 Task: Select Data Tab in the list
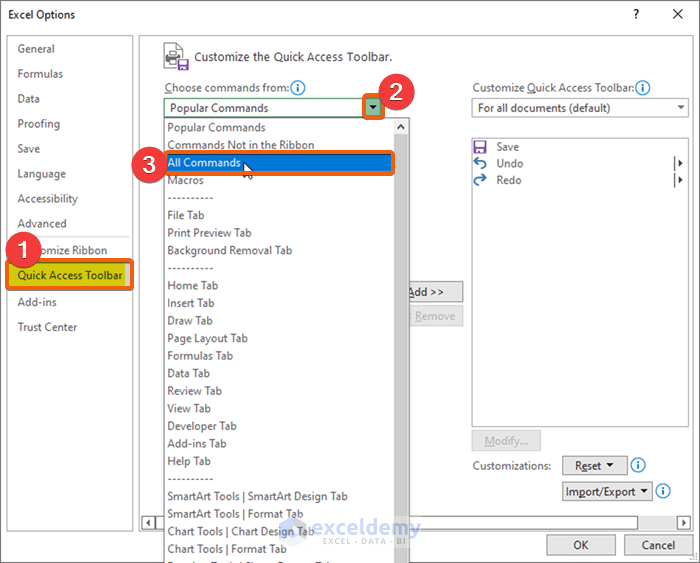click(x=279, y=373)
